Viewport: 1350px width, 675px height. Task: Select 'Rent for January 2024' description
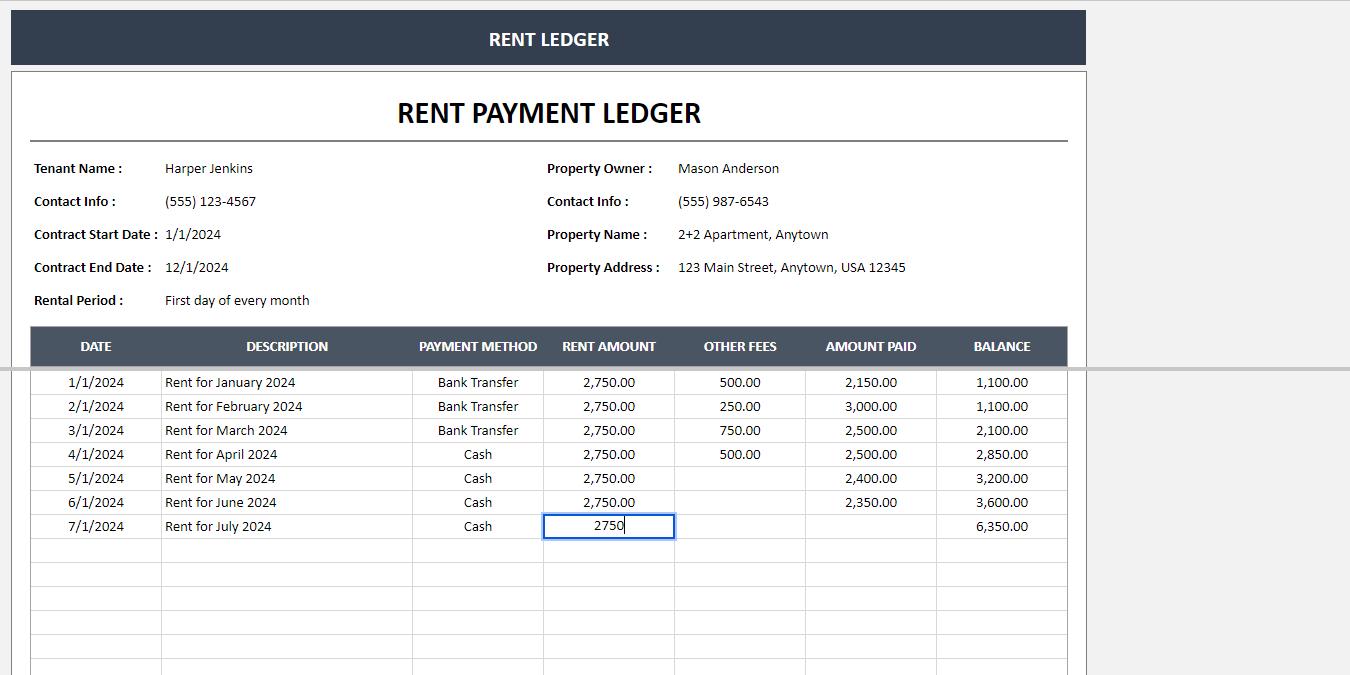tap(287, 382)
